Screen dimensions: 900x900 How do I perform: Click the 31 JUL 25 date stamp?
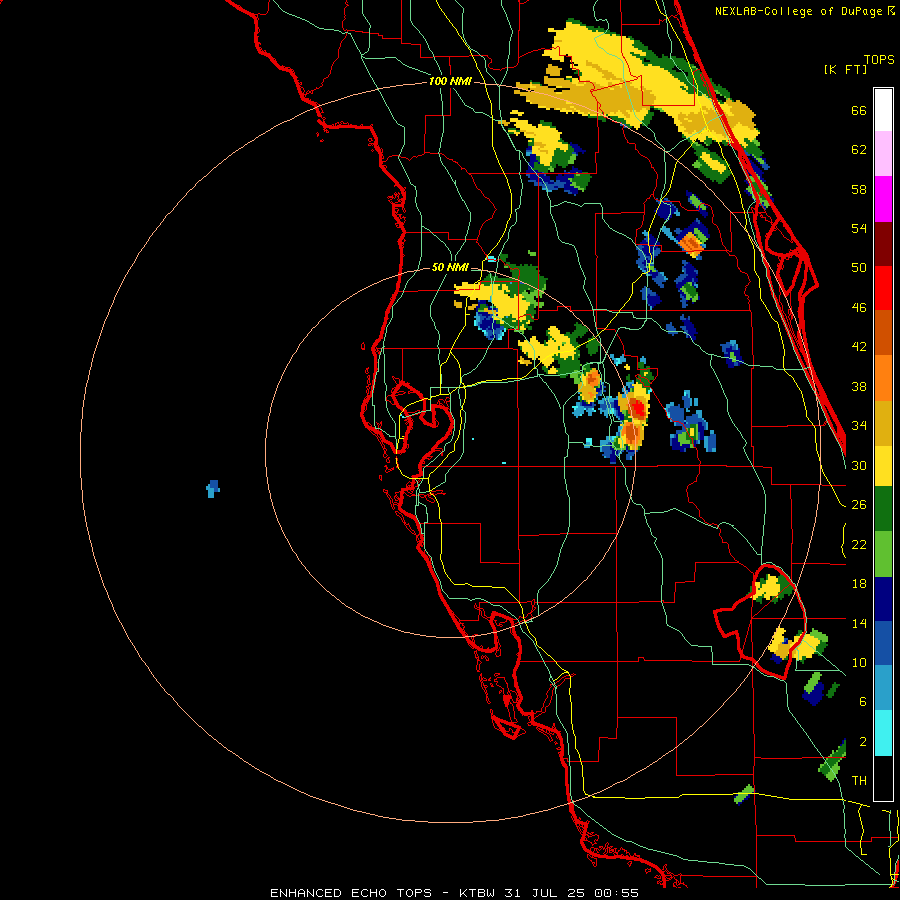click(x=547, y=893)
